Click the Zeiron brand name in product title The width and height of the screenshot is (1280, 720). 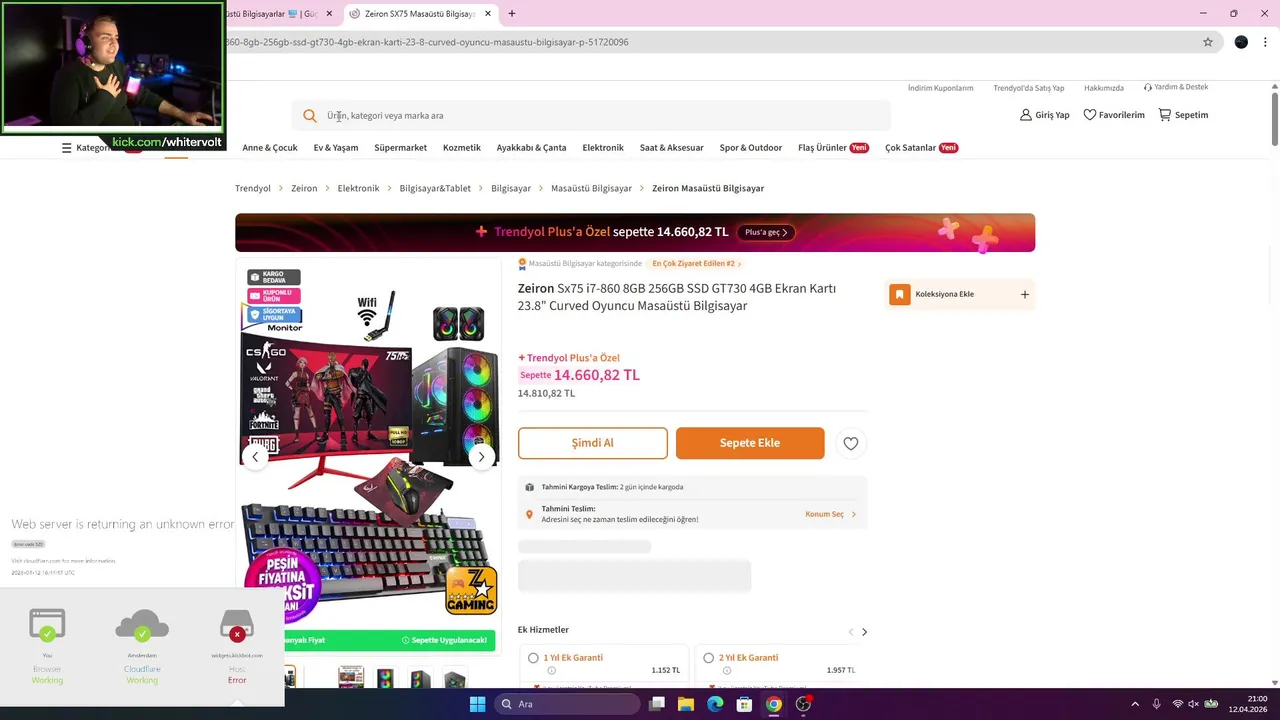tap(536, 288)
